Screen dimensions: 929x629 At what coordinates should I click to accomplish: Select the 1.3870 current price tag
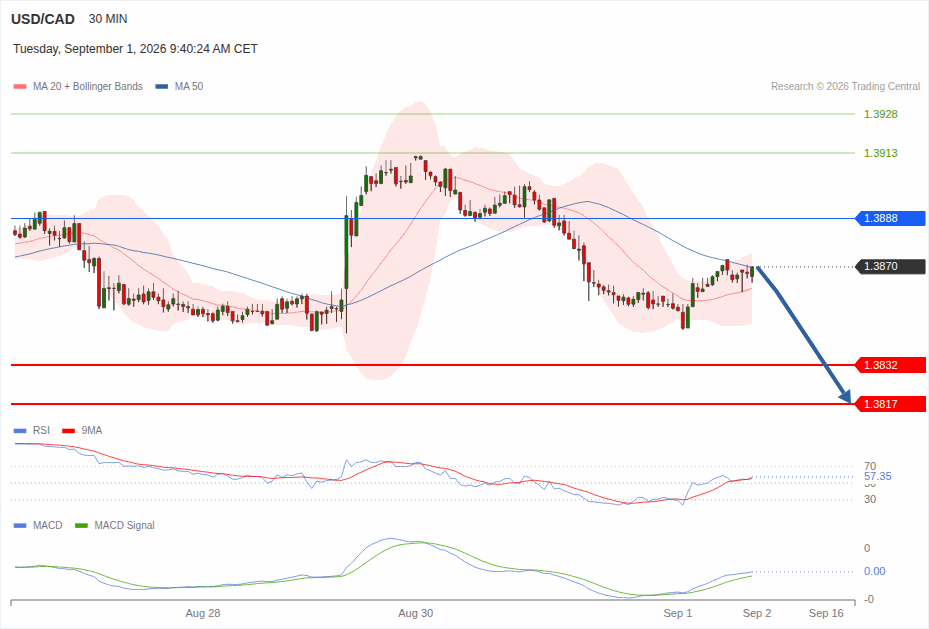pos(890,267)
